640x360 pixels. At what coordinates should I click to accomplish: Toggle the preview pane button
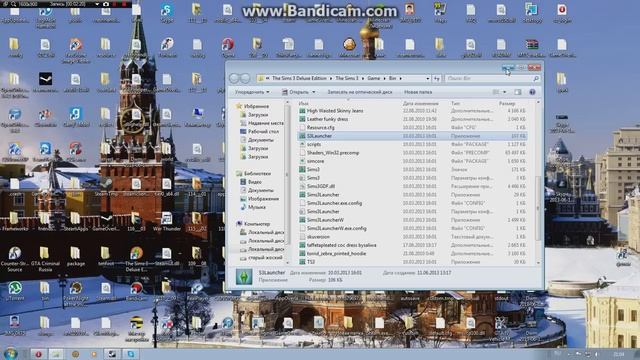click(518, 92)
